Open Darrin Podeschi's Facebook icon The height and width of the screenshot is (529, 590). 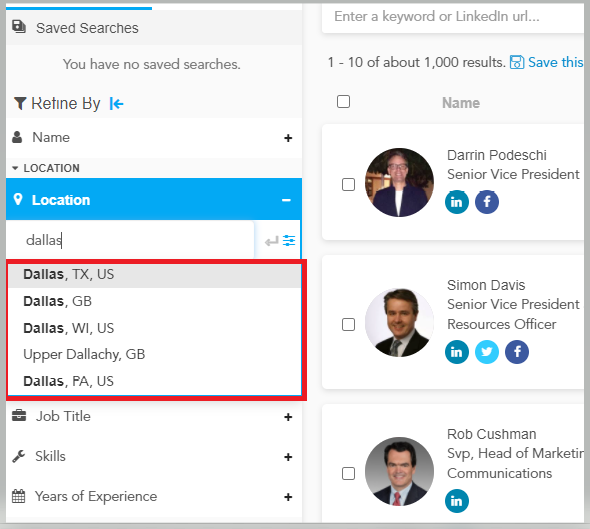click(487, 202)
